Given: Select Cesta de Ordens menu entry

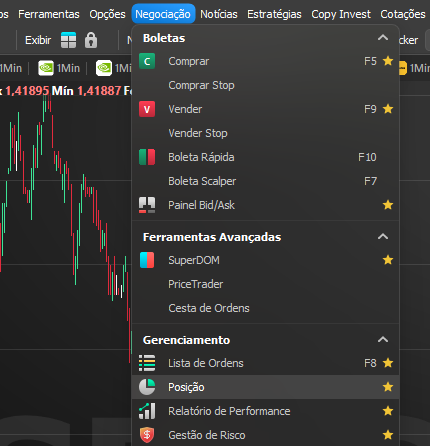Looking at the screenshot, I should pos(266,308).
